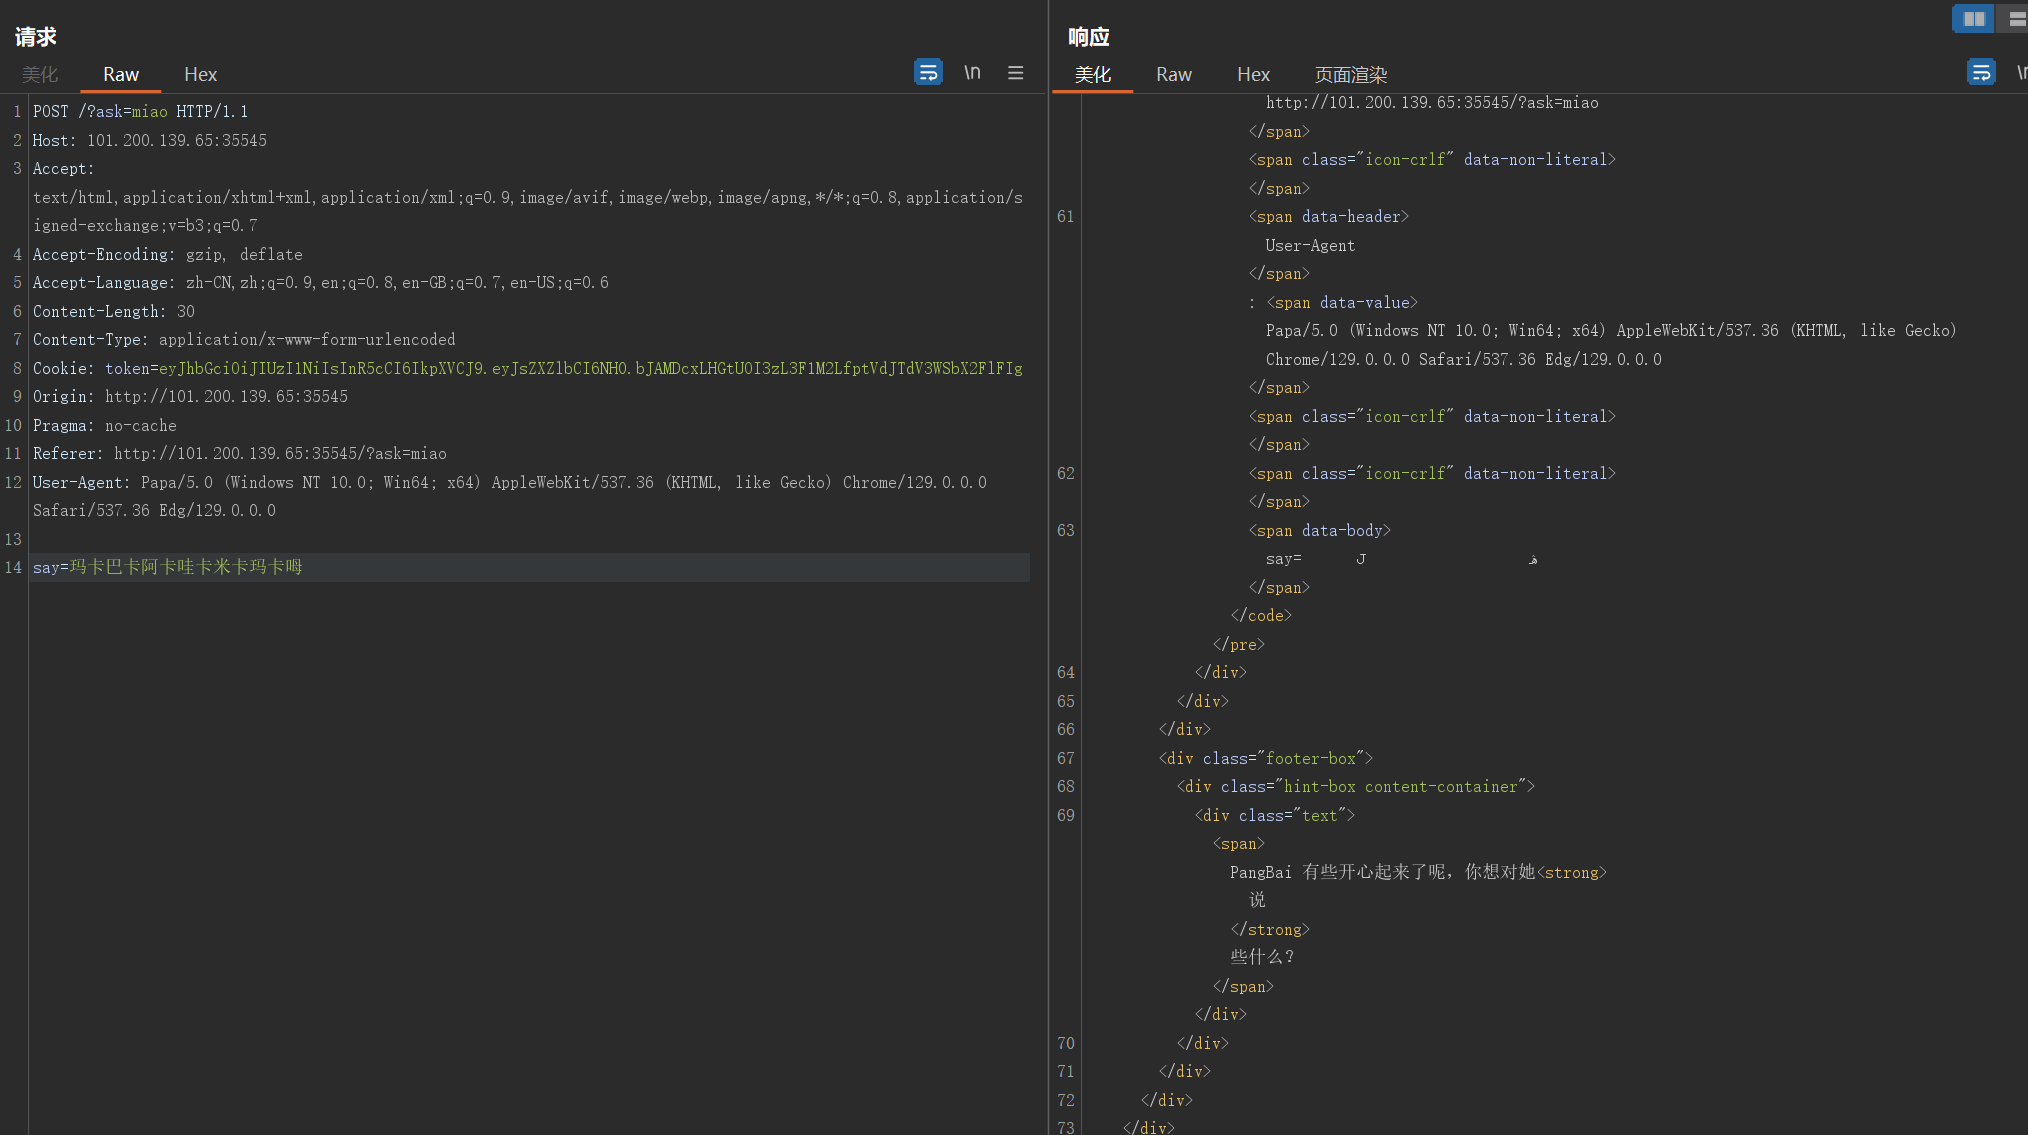2028x1135 pixels.
Task: Click the Origin header line
Action: [x=190, y=396]
